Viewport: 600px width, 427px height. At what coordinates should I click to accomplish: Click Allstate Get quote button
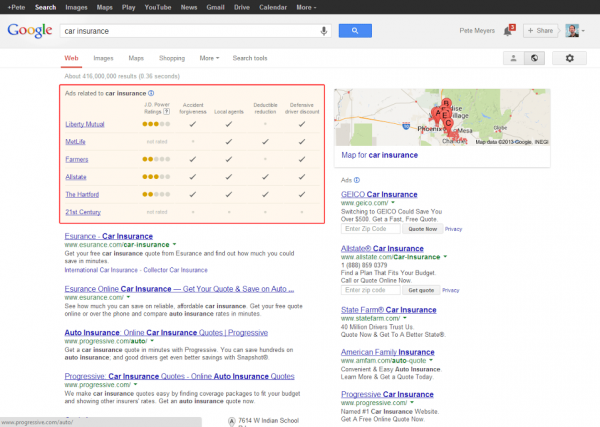coord(421,290)
